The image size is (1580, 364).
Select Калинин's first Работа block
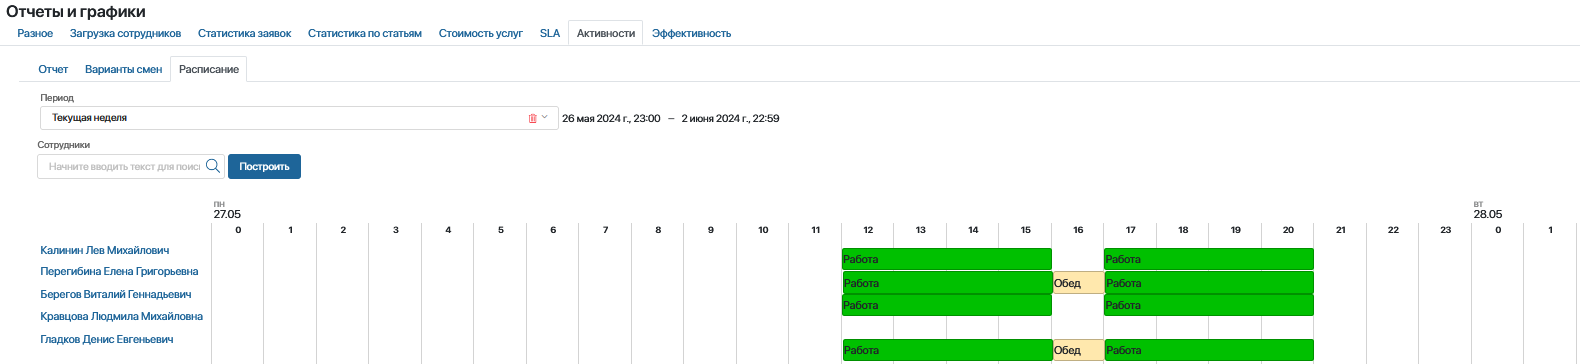pyautogui.click(x=946, y=259)
